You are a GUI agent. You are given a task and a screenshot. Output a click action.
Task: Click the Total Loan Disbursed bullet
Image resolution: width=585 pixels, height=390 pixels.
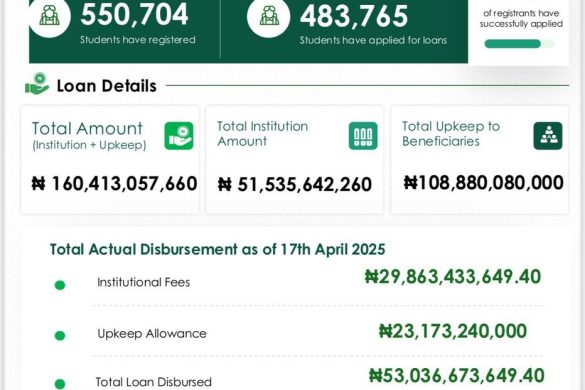coord(60,384)
